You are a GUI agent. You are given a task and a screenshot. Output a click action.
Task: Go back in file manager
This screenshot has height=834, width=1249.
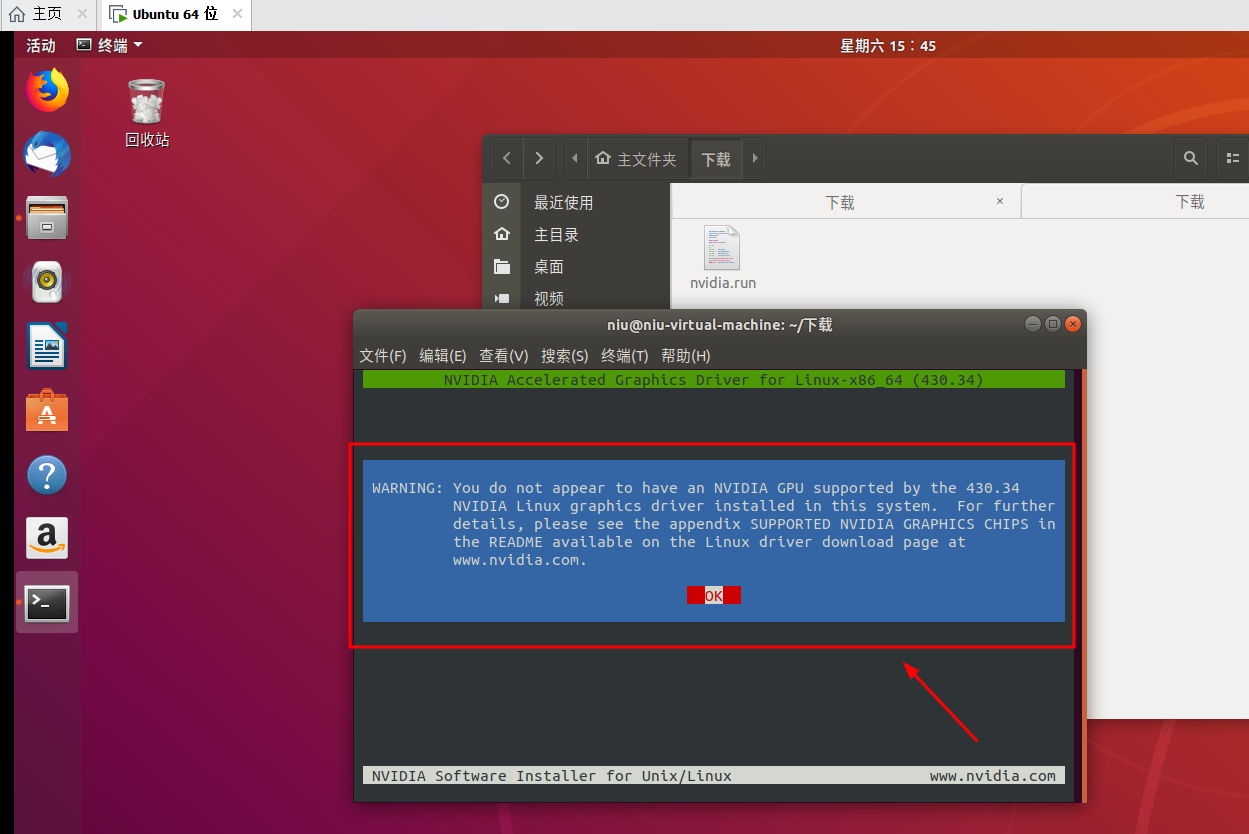507,158
